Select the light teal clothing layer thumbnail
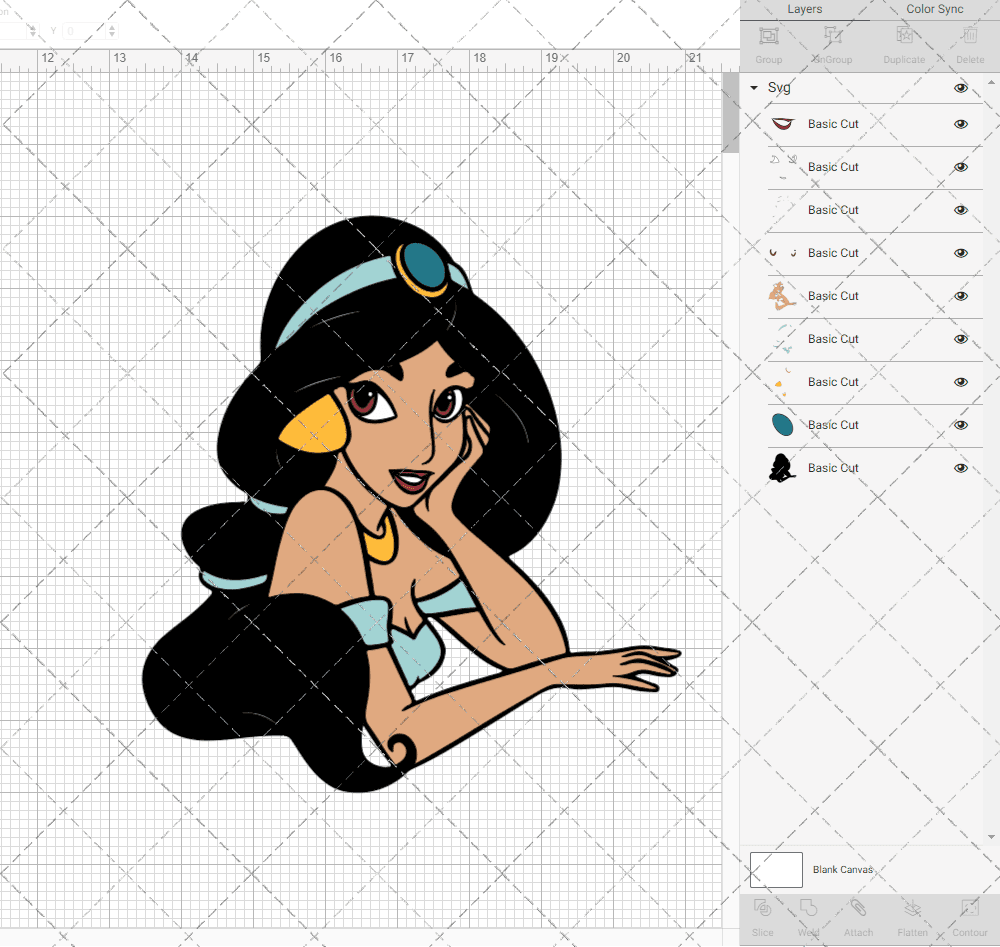 pyautogui.click(x=783, y=339)
